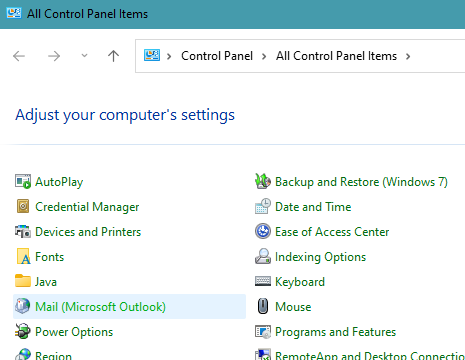Open the Power Options link
Screen dimensions: 465x360
pos(74,332)
